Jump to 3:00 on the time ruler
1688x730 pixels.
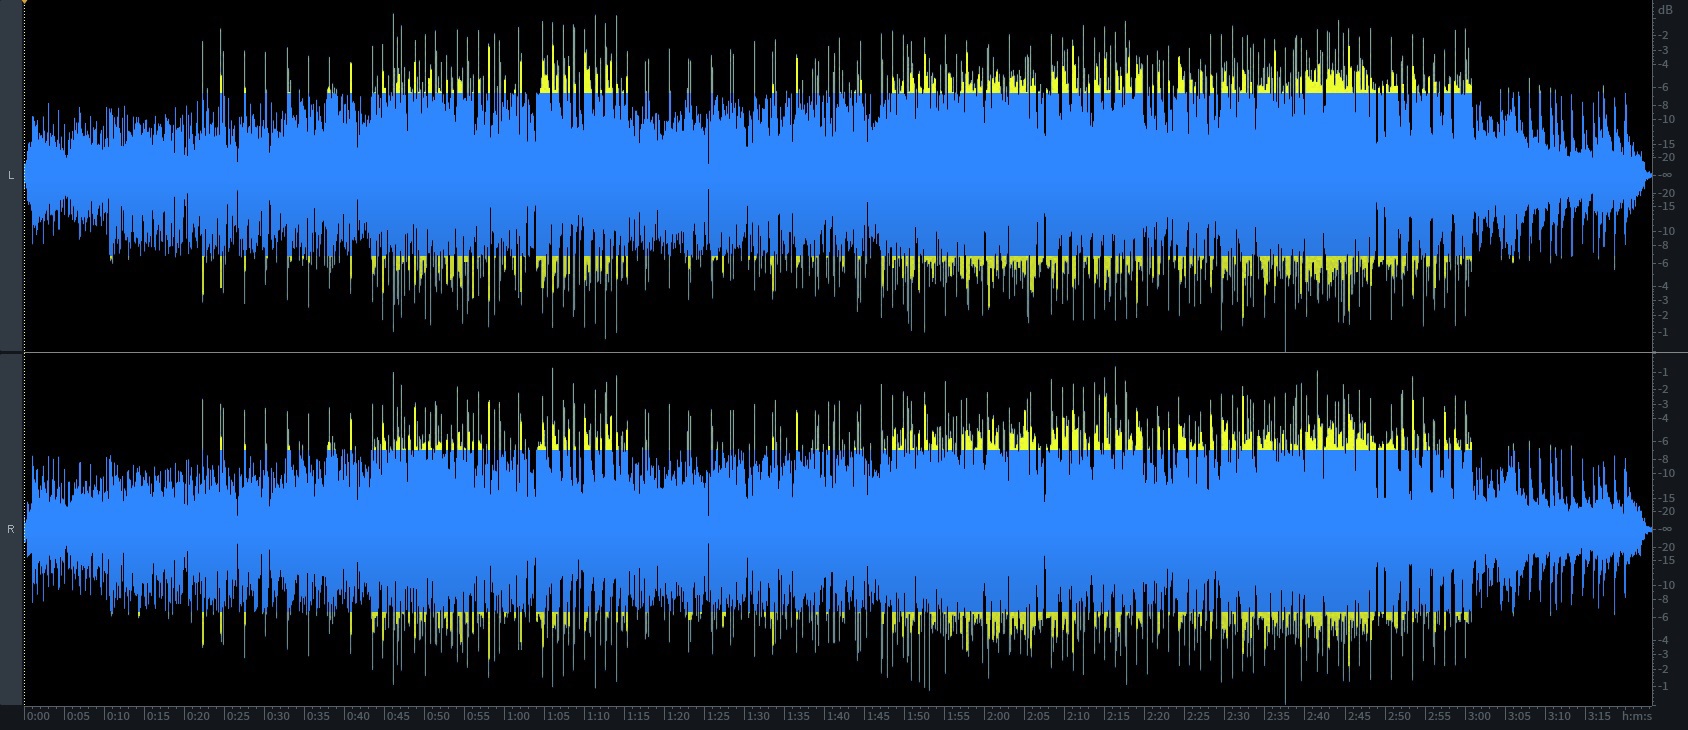pyautogui.click(x=1478, y=716)
